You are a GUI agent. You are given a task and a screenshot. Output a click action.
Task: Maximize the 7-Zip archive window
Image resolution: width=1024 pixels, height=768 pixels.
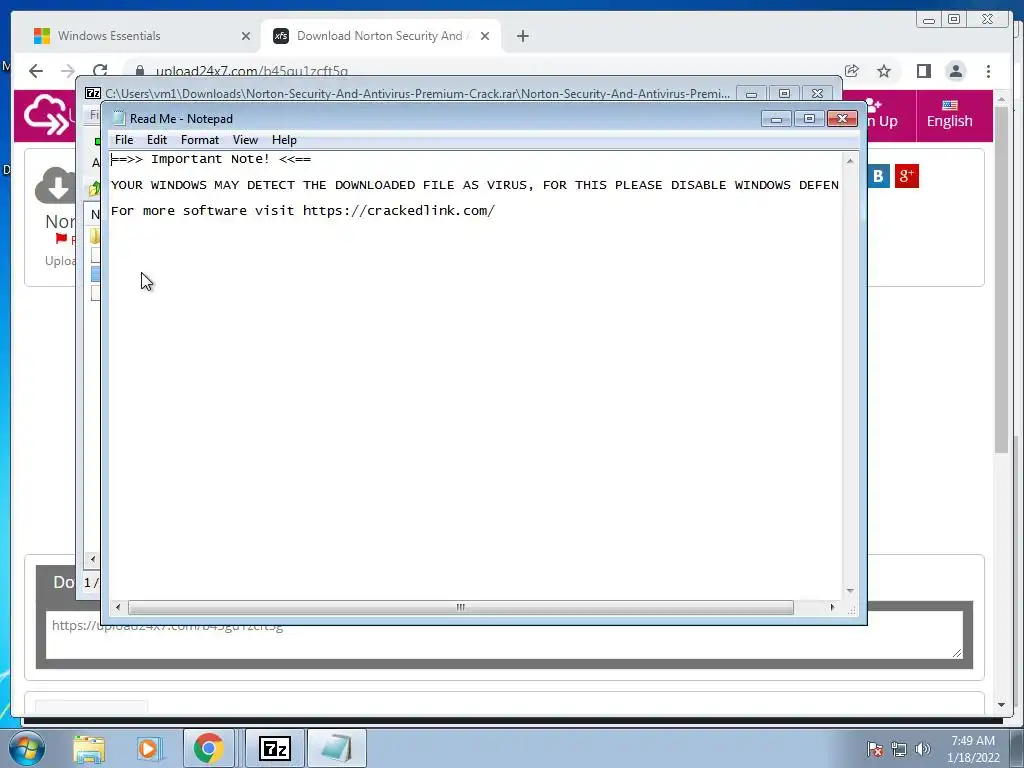pyautogui.click(x=784, y=94)
